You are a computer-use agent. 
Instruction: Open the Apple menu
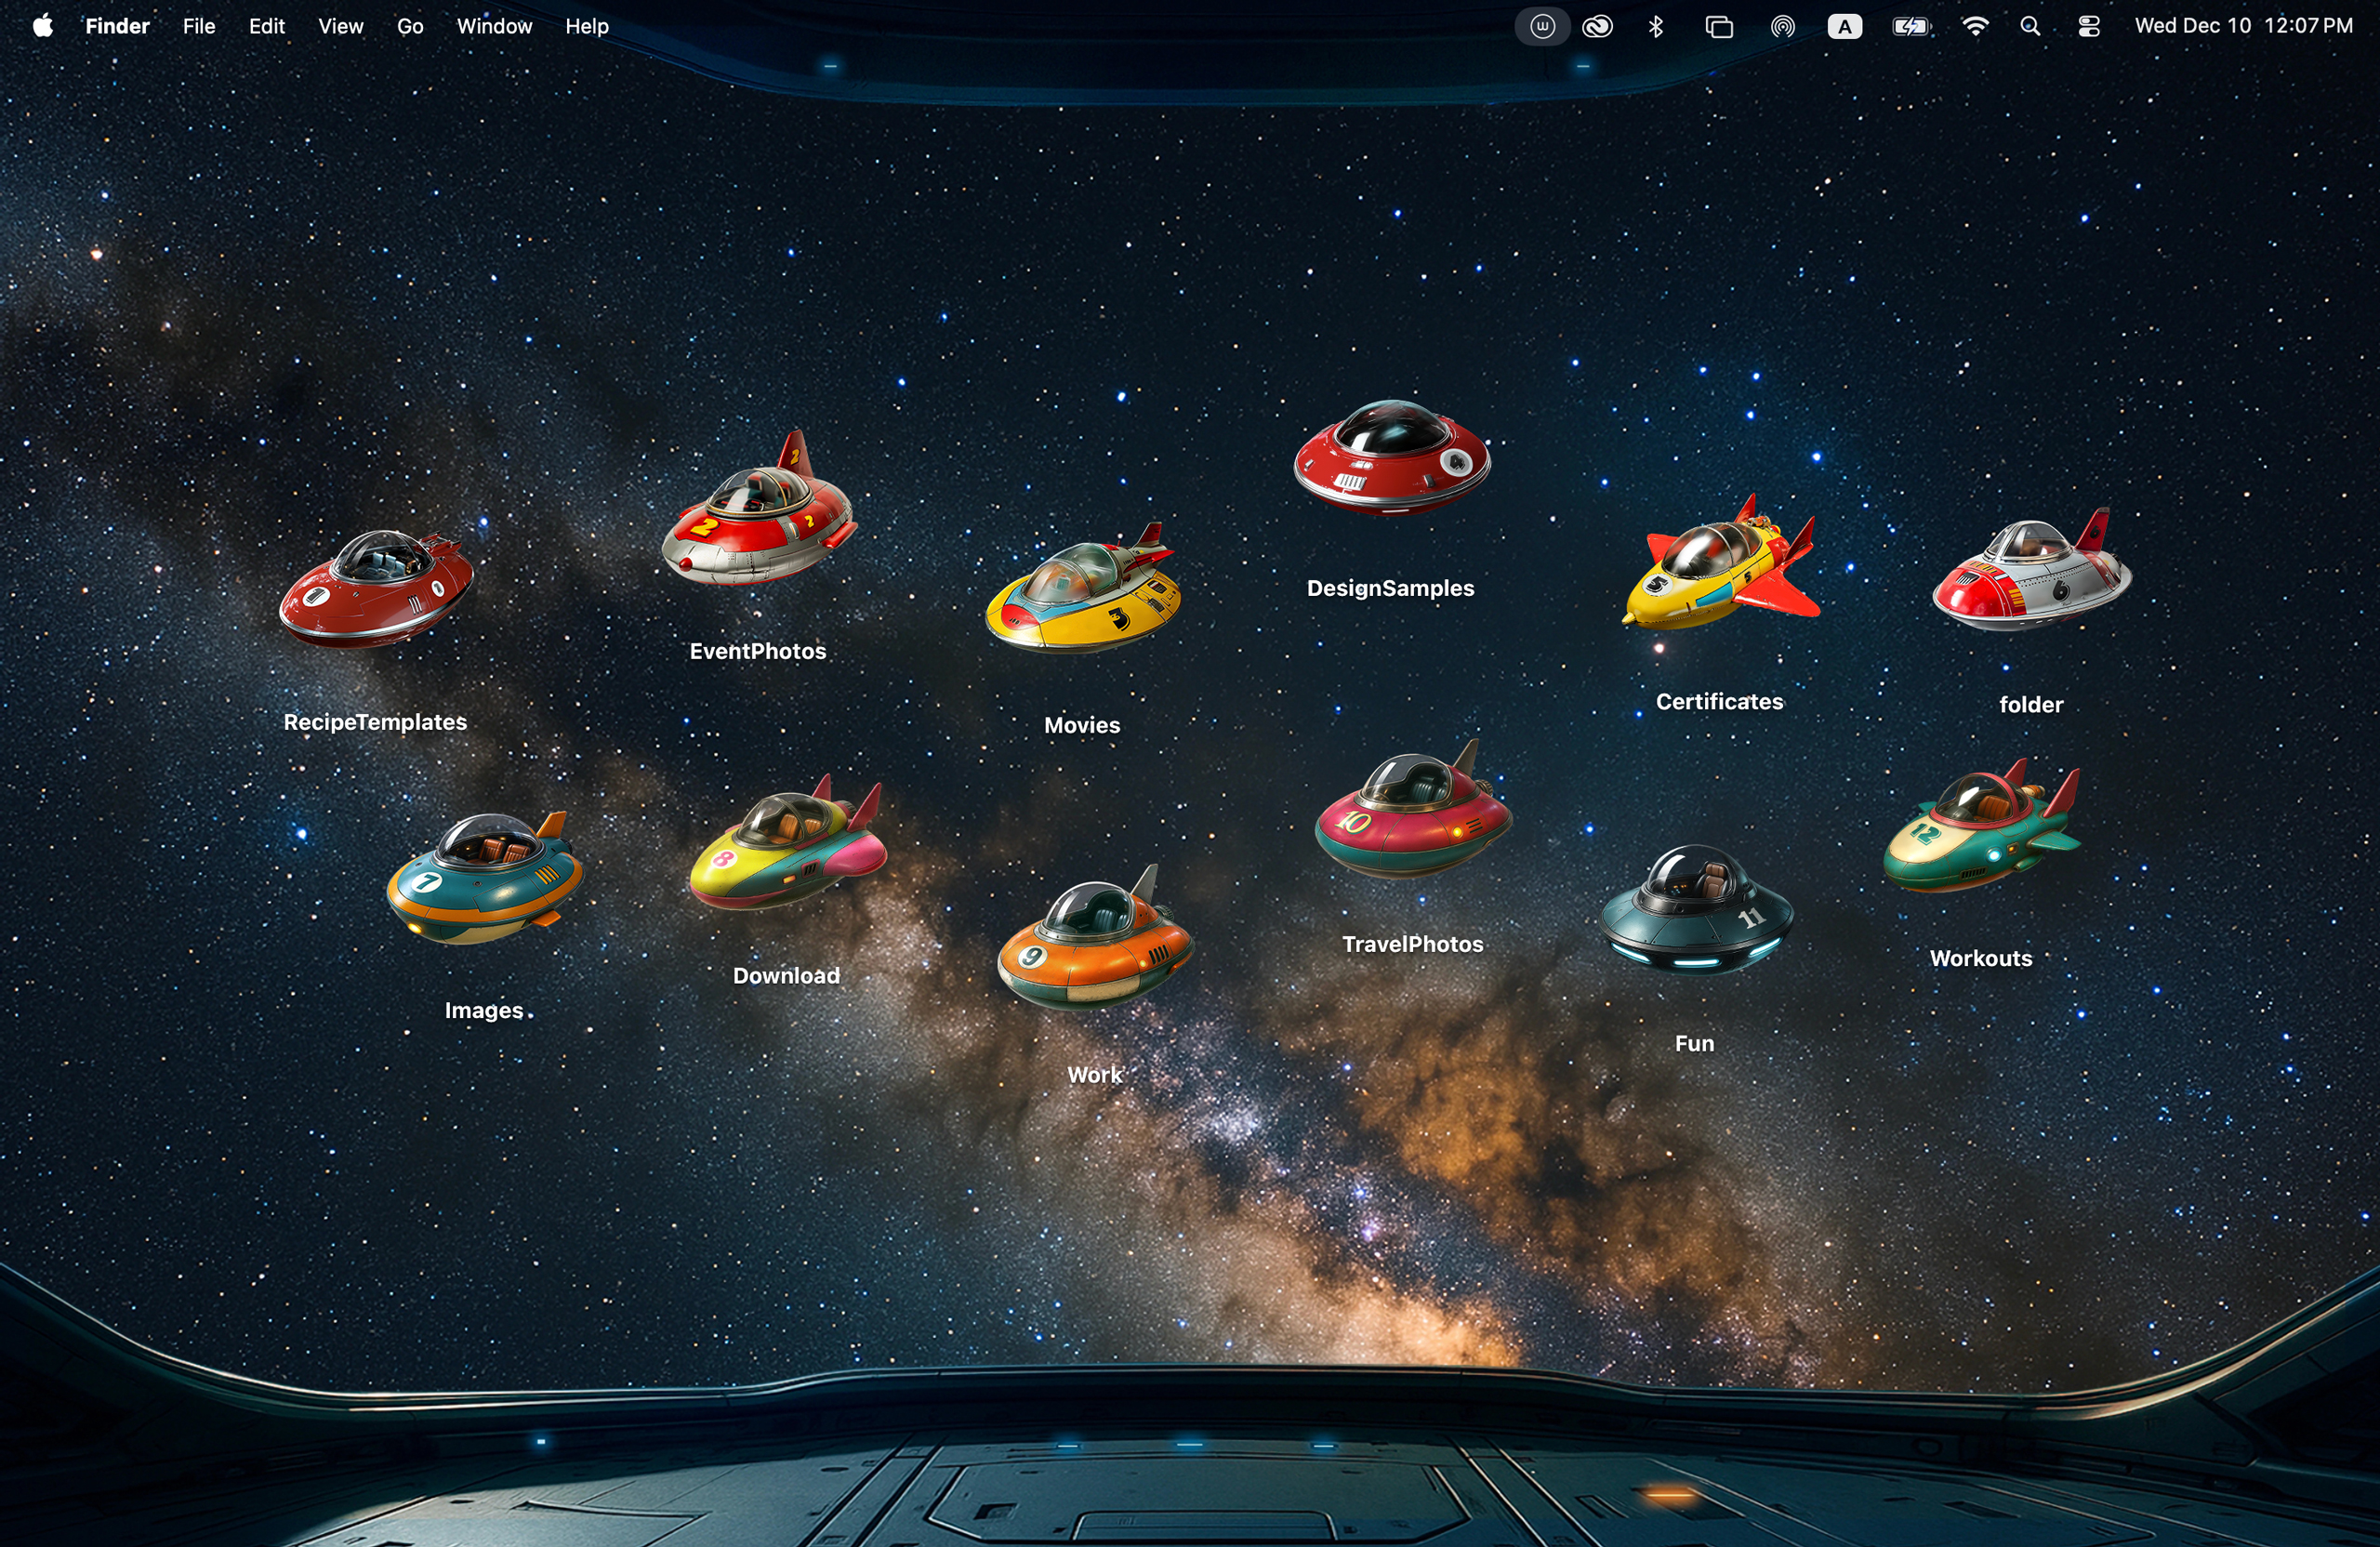click(42, 26)
